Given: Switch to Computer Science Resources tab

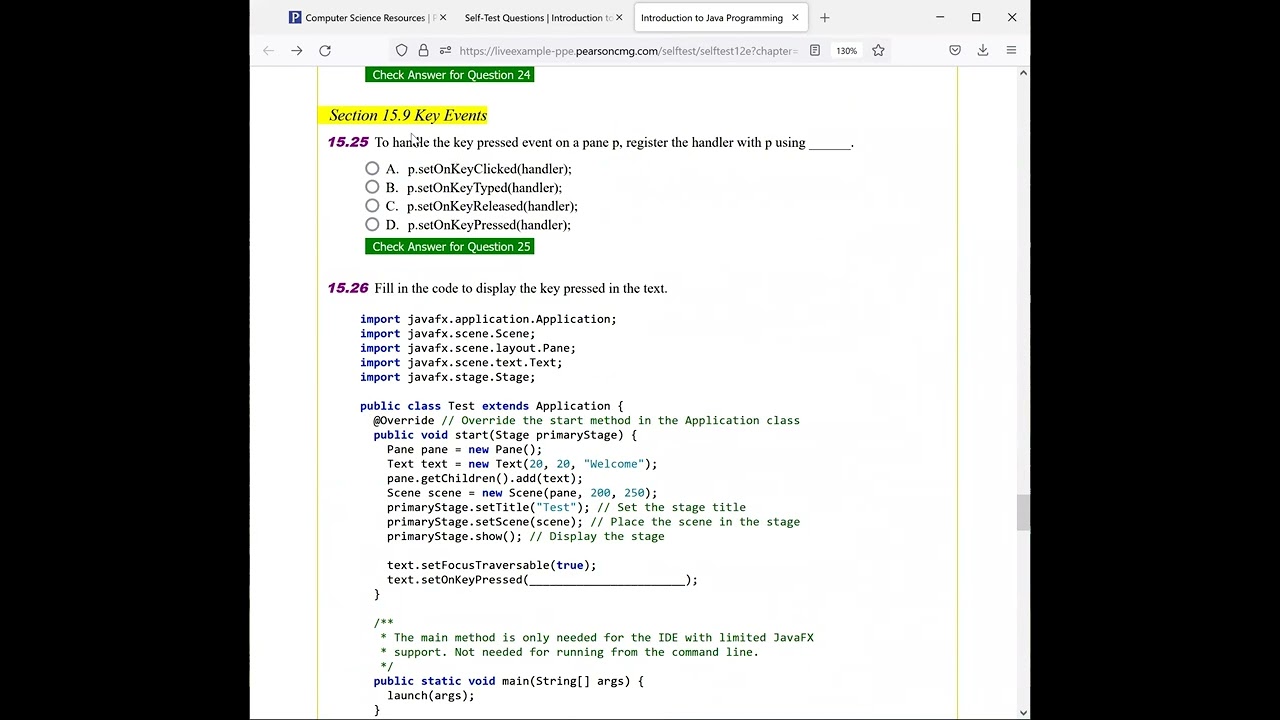Looking at the screenshot, I should click(x=365, y=17).
